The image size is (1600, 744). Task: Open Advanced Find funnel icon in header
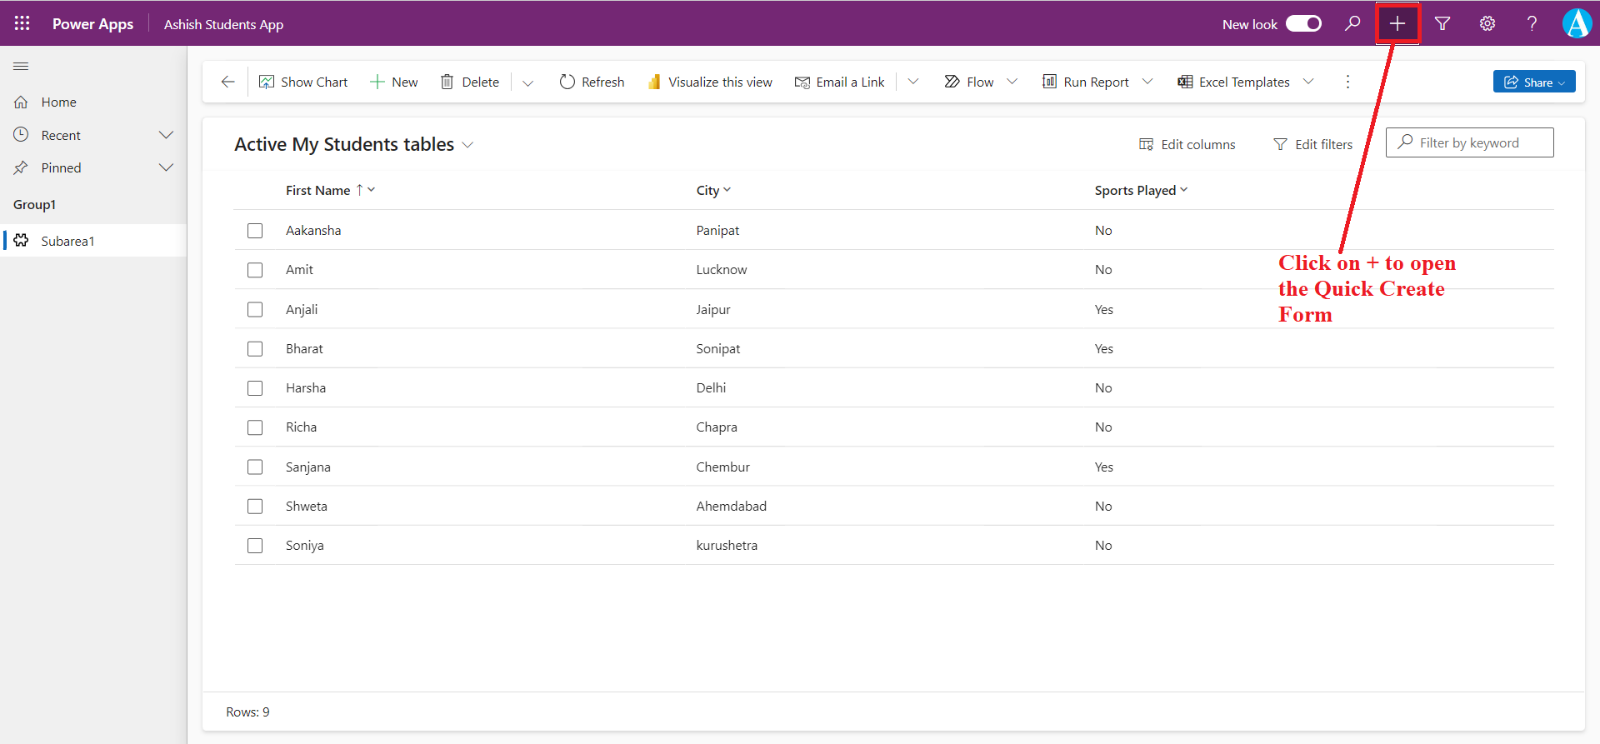click(1442, 23)
